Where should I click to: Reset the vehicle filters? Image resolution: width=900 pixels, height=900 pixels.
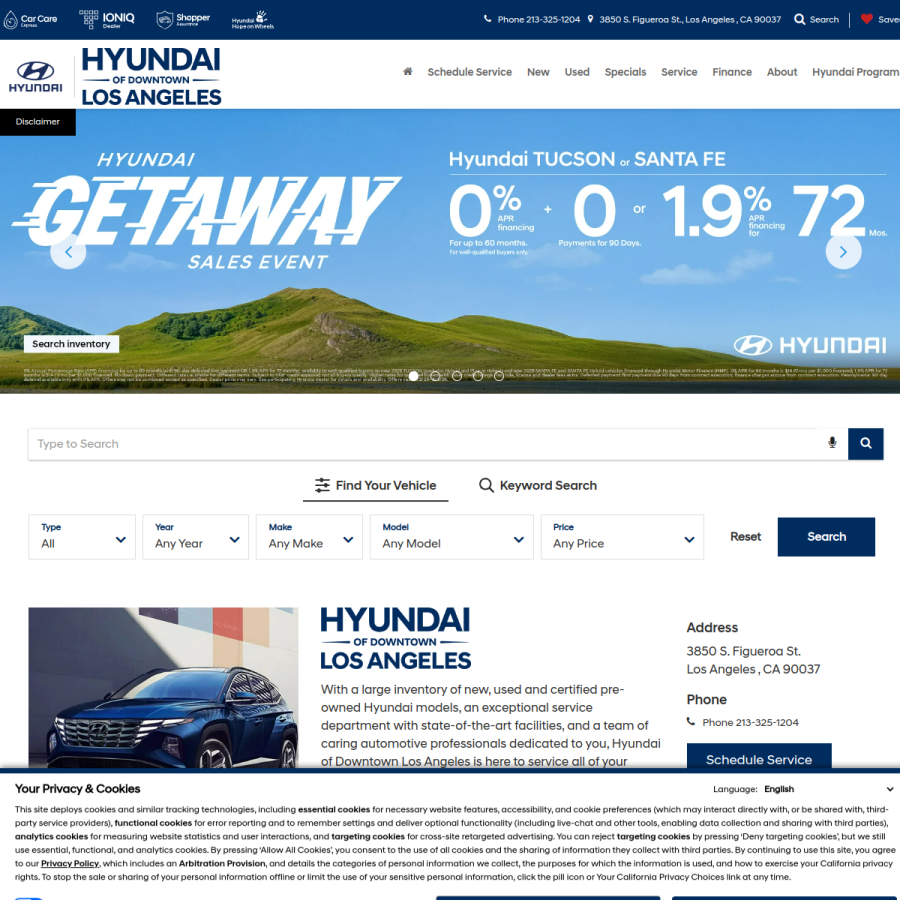[745, 537]
